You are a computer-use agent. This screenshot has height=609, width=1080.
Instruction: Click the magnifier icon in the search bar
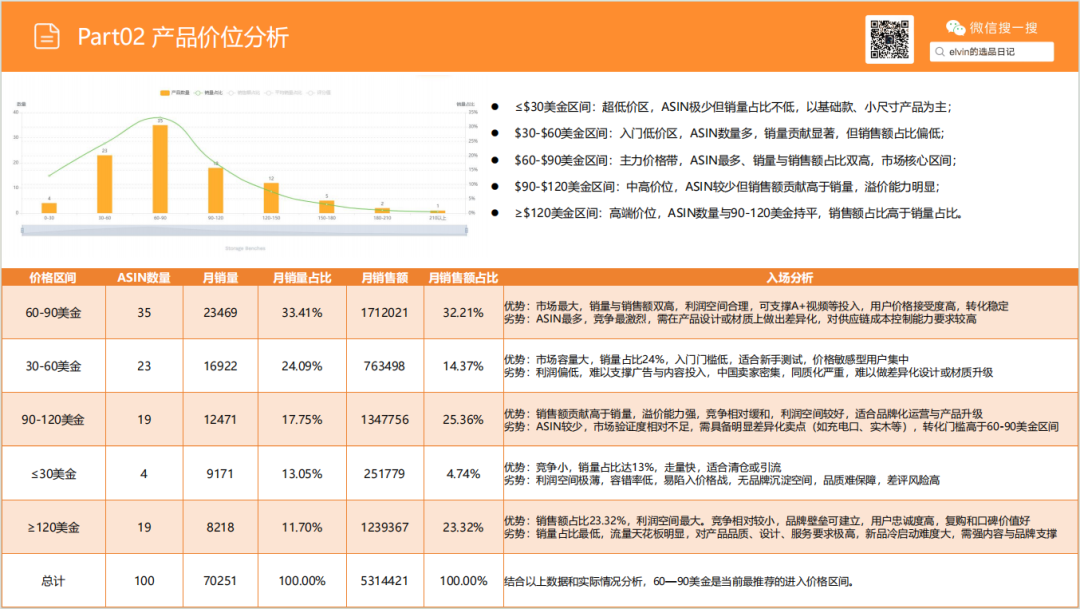point(940,50)
